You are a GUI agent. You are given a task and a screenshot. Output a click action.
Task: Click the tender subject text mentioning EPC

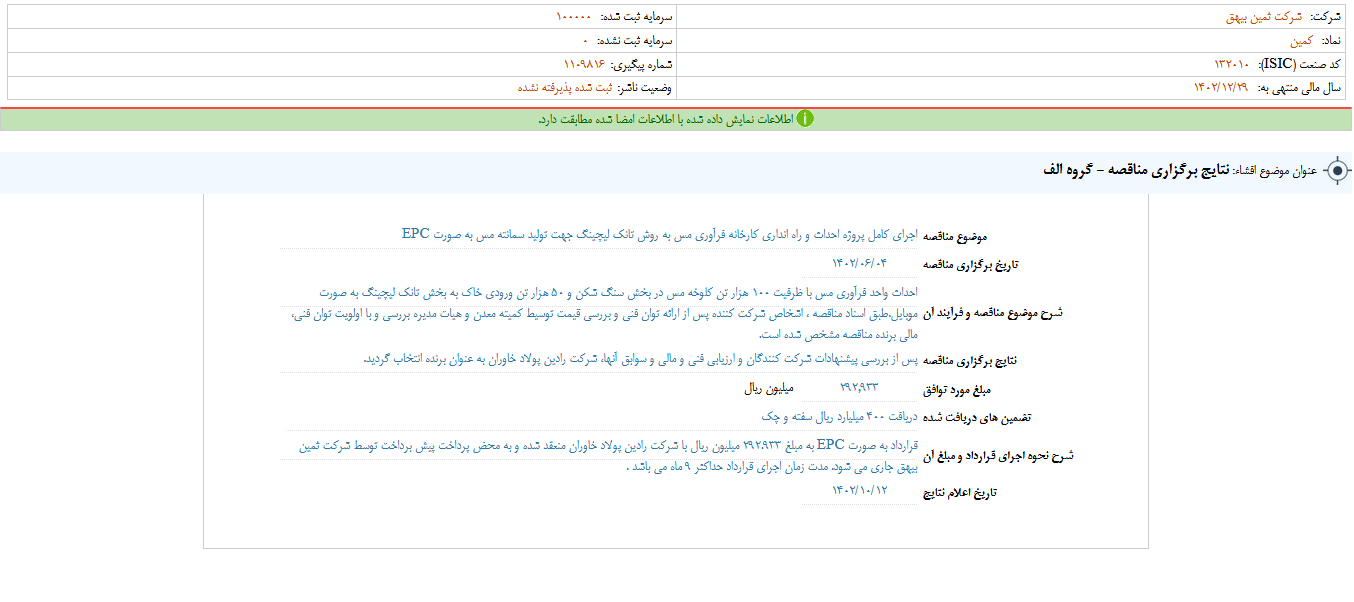tap(659, 234)
